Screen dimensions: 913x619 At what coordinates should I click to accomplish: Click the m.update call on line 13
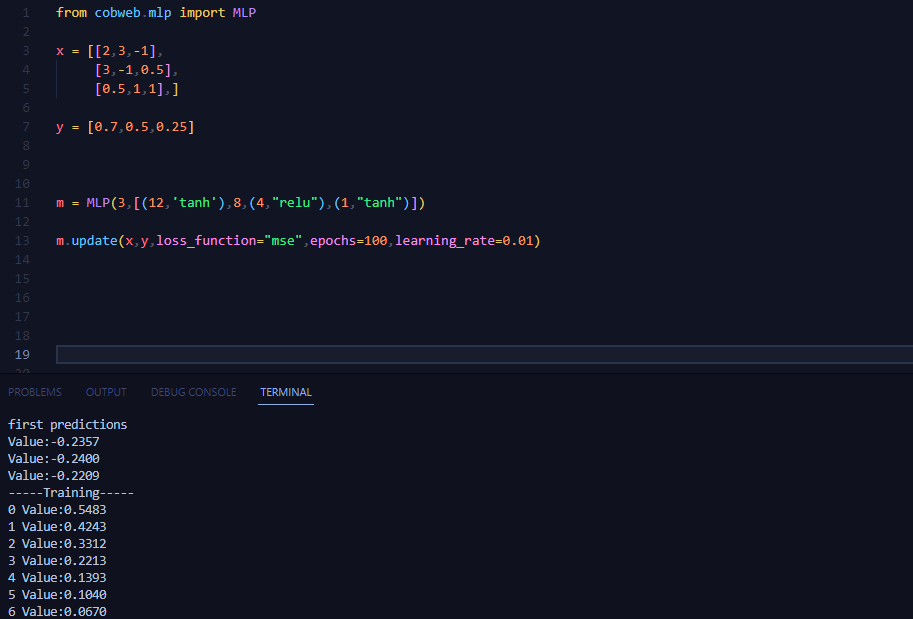coord(298,240)
